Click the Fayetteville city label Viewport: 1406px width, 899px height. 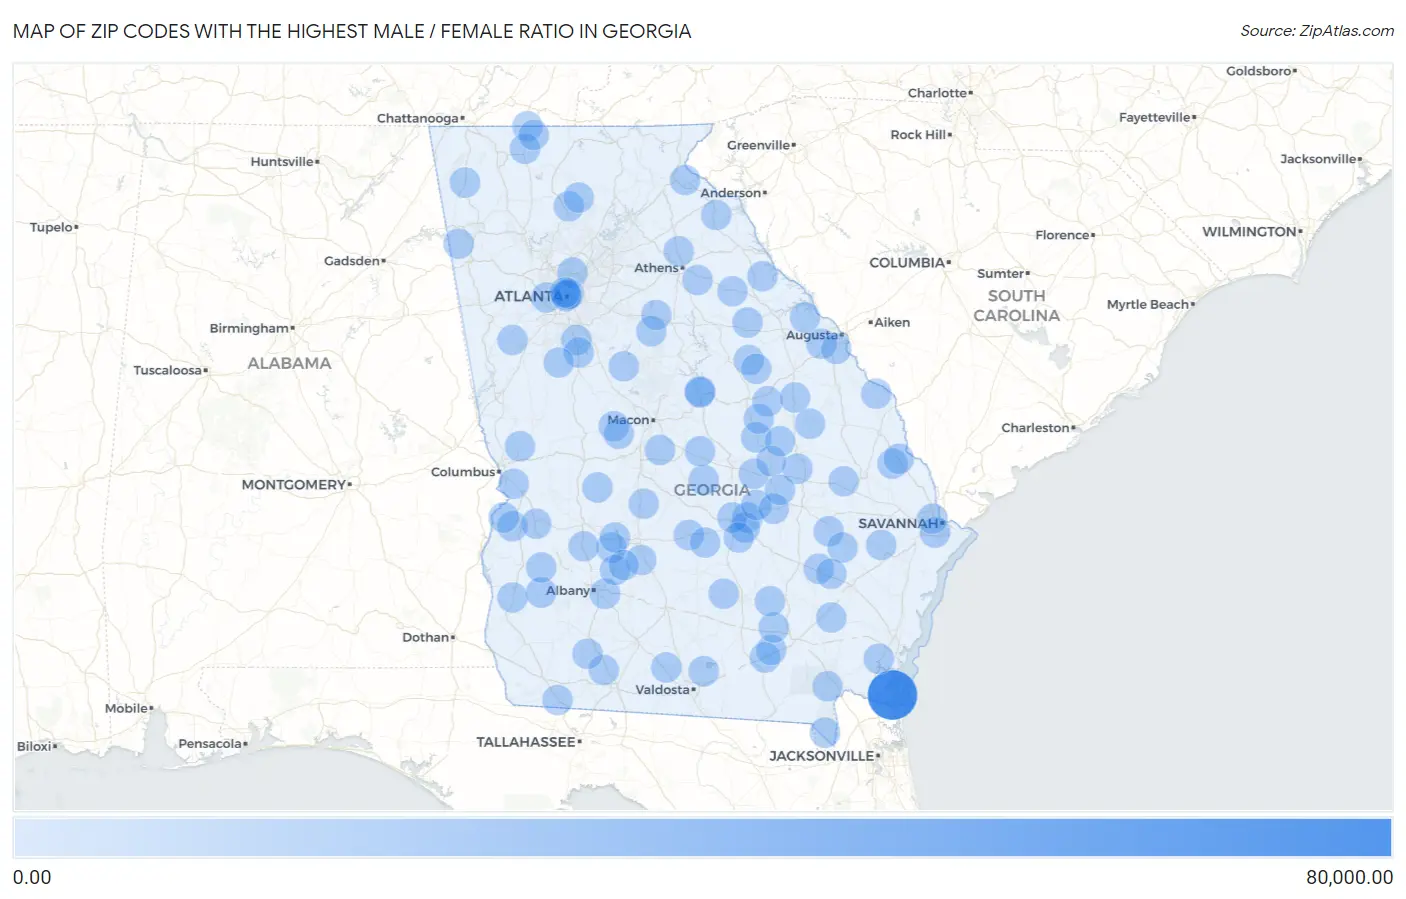click(x=1155, y=118)
